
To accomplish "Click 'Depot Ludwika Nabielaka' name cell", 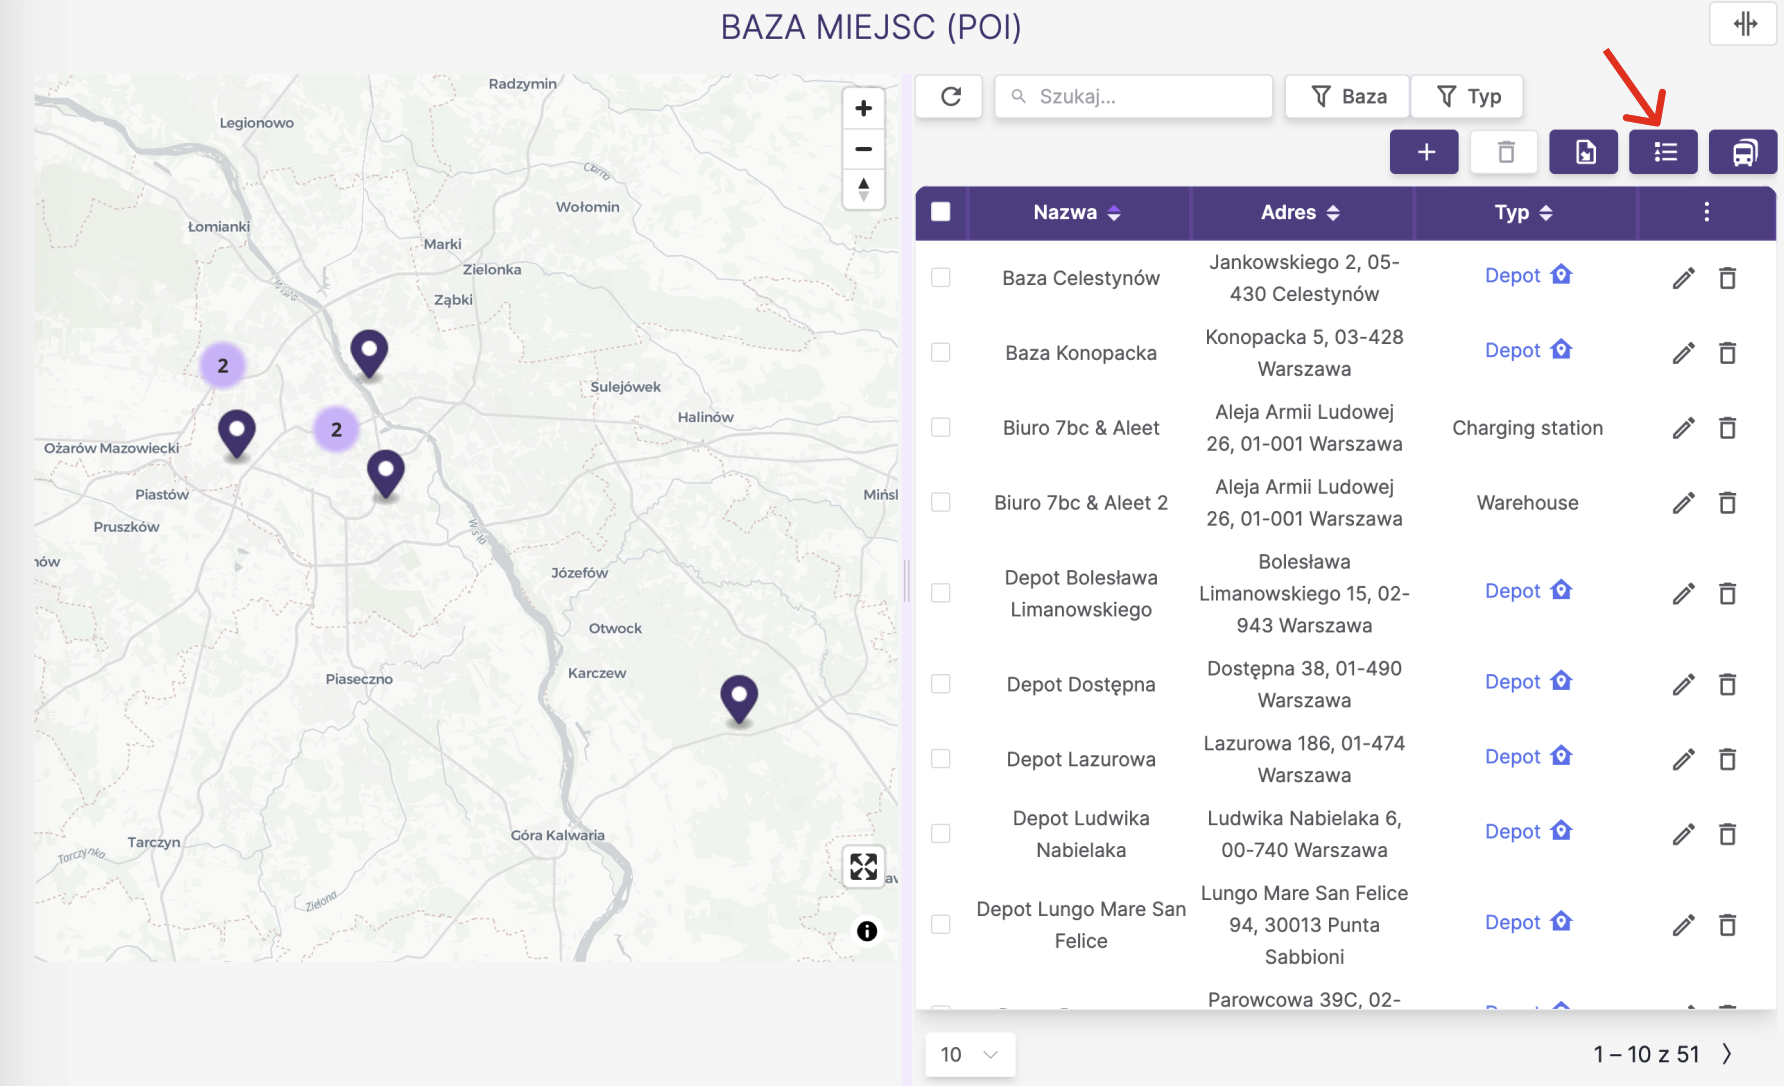I will click(1081, 834).
